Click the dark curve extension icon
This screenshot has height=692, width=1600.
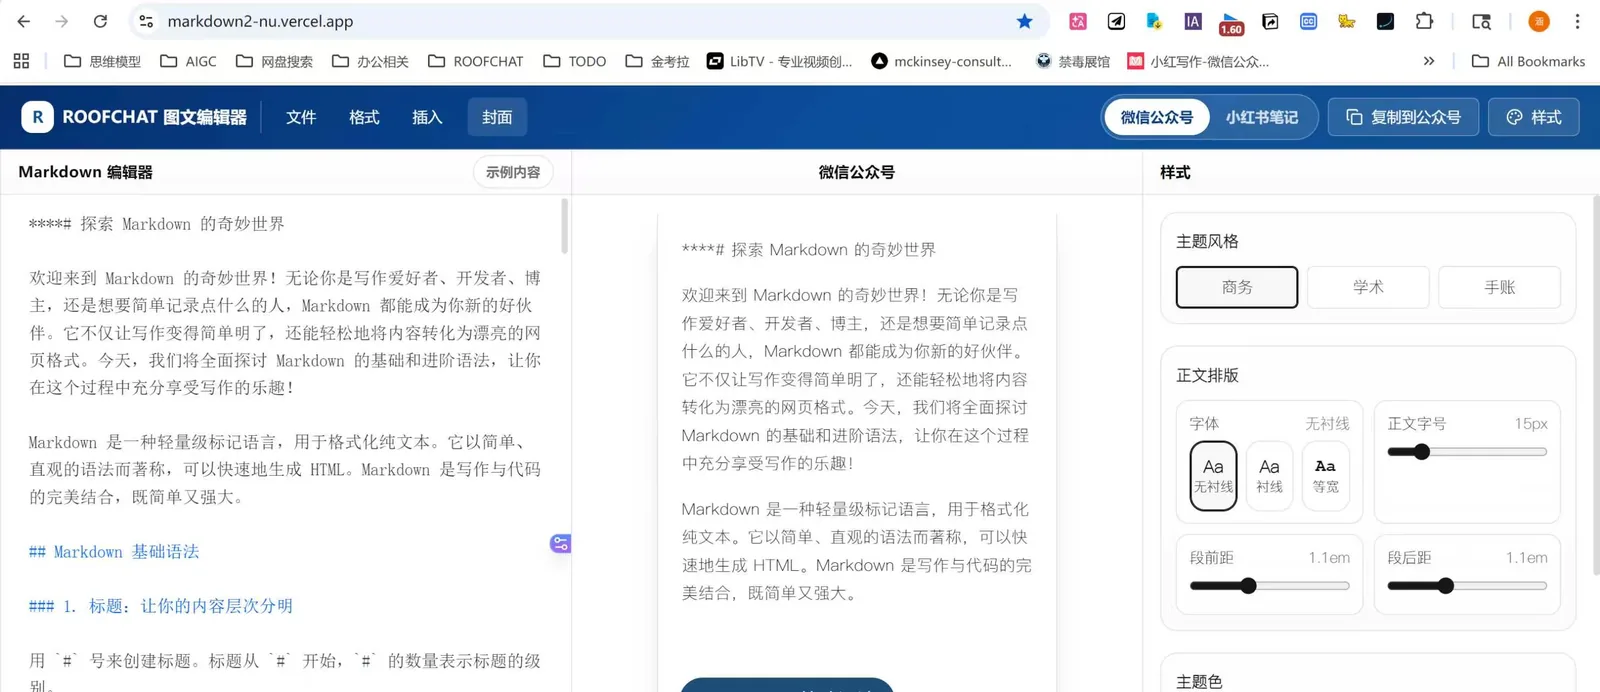coord(1385,21)
